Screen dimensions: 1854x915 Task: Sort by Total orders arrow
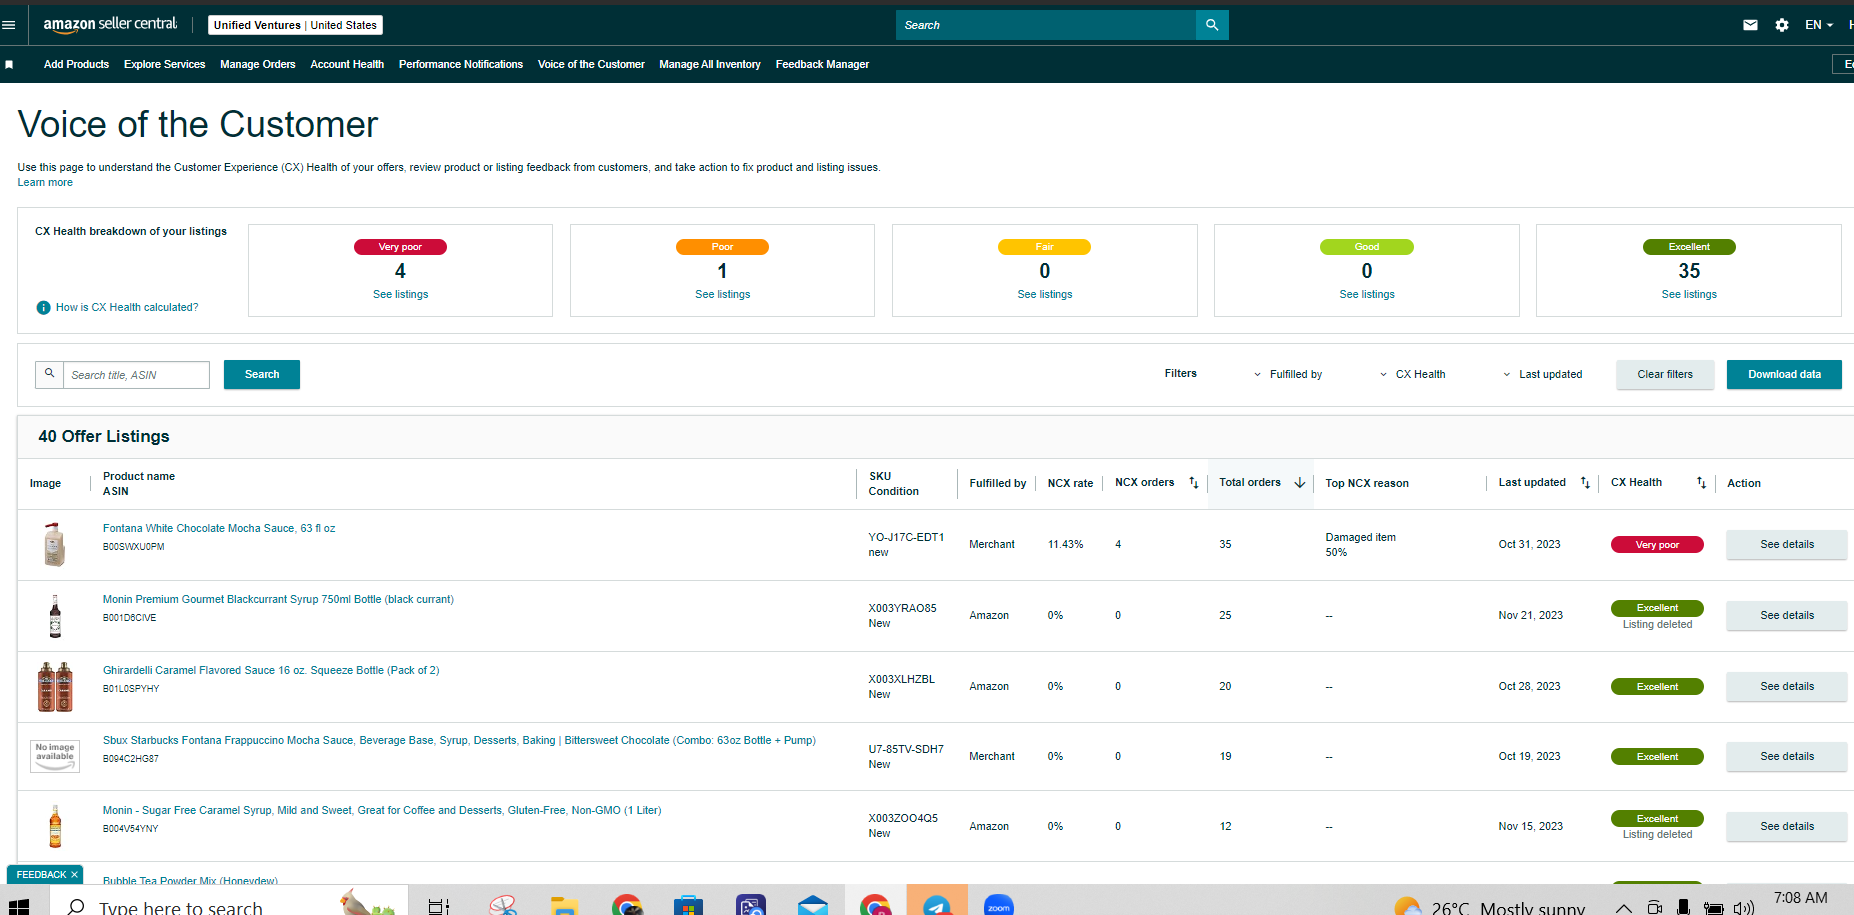tap(1300, 483)
